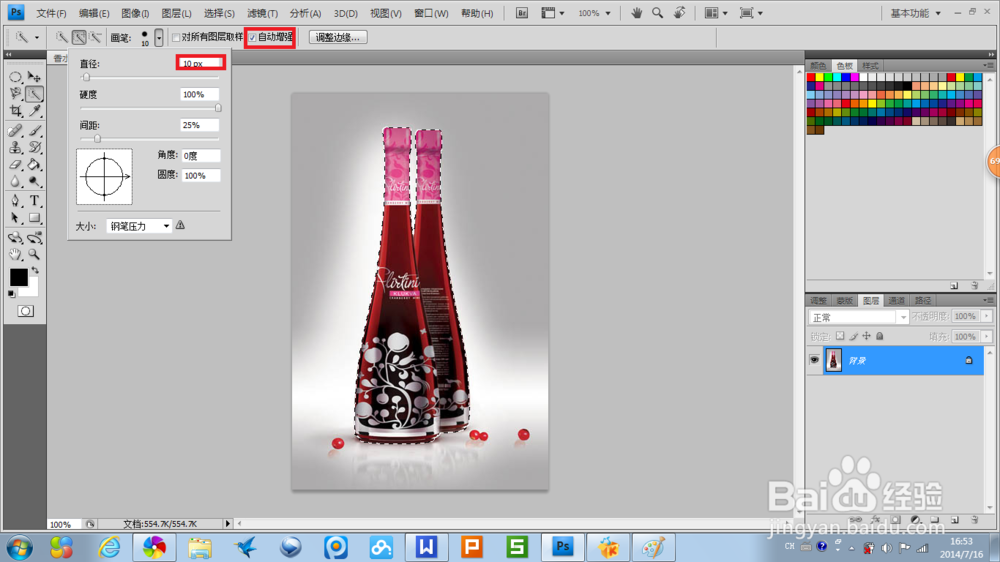1000x562 pixels.
Task: Toggle Quick Mask mode
Action: click(x=26, y=311)
